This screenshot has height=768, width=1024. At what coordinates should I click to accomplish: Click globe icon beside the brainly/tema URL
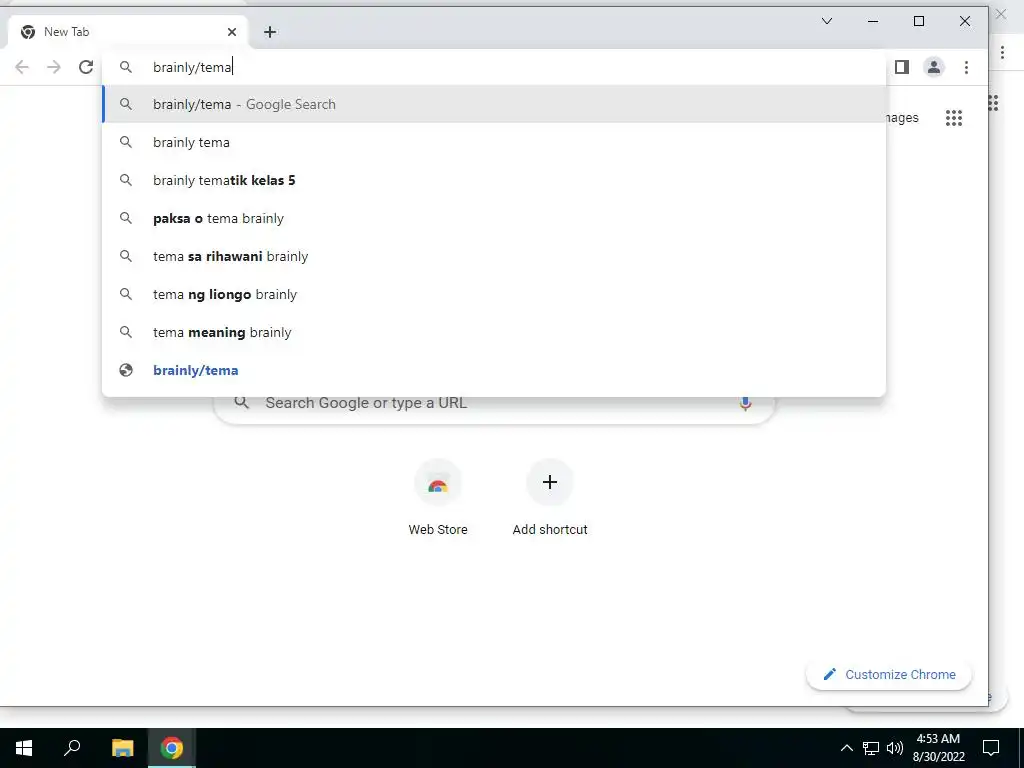tap(126, 370)
